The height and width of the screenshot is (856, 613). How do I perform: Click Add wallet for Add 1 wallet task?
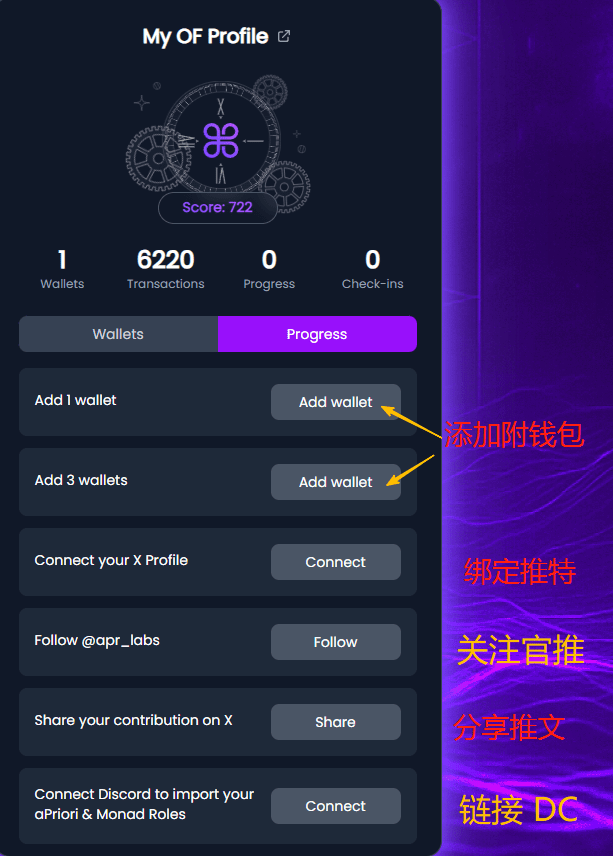pos(336,402)
